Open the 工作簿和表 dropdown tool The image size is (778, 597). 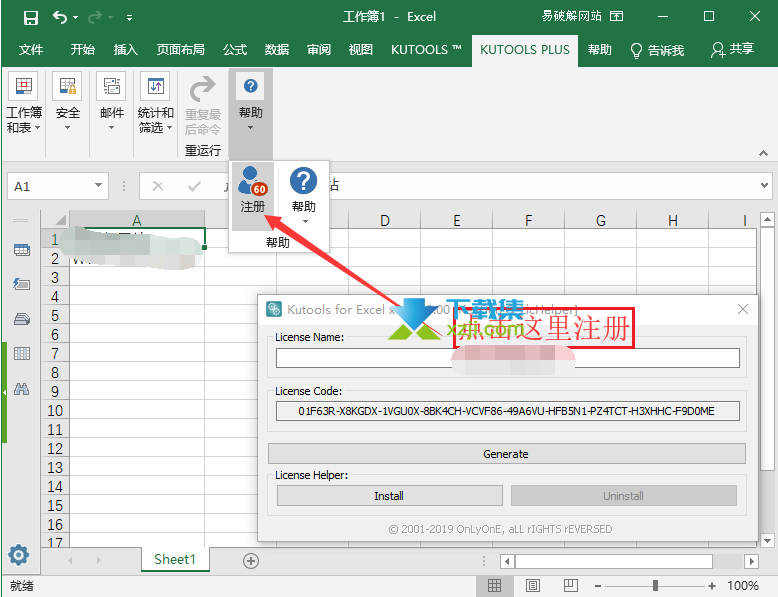pyautogui.click(x=24, y=104)
